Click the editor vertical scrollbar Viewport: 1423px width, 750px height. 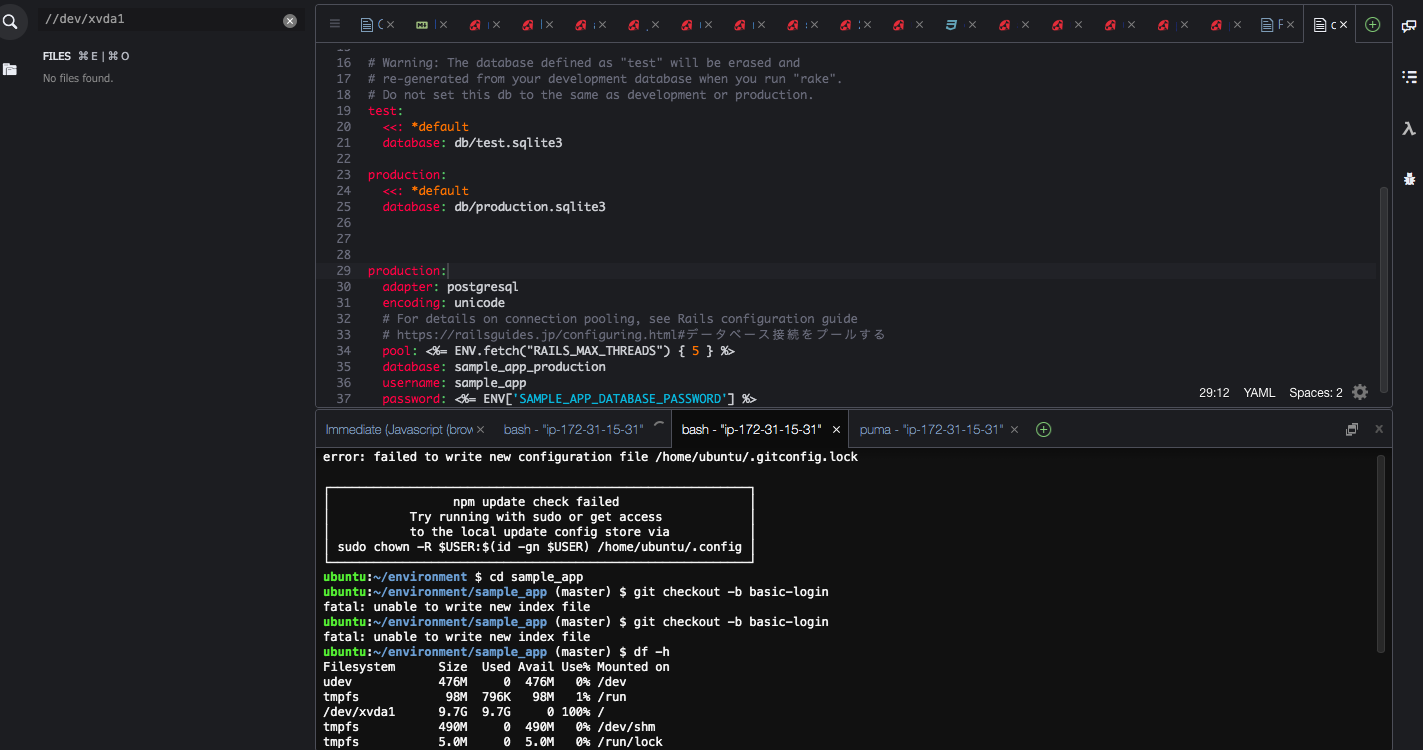[1384, 290]
